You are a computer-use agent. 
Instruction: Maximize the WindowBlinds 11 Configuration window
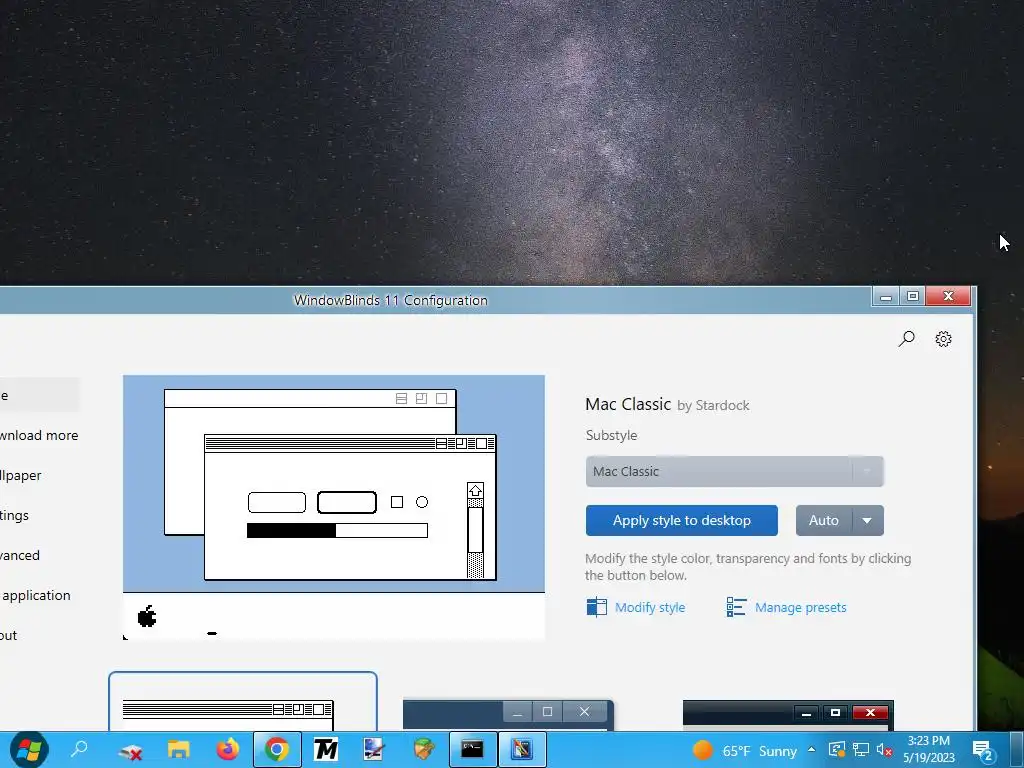[x=913, y=296]
